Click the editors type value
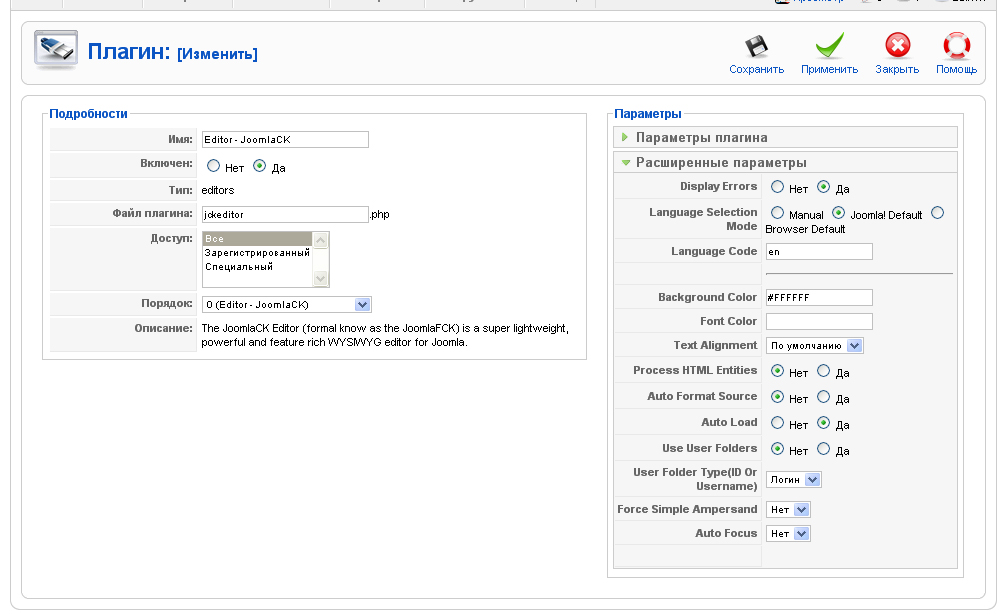The image size is (1005, 614). pyautogui.click(x=218, y=190)
